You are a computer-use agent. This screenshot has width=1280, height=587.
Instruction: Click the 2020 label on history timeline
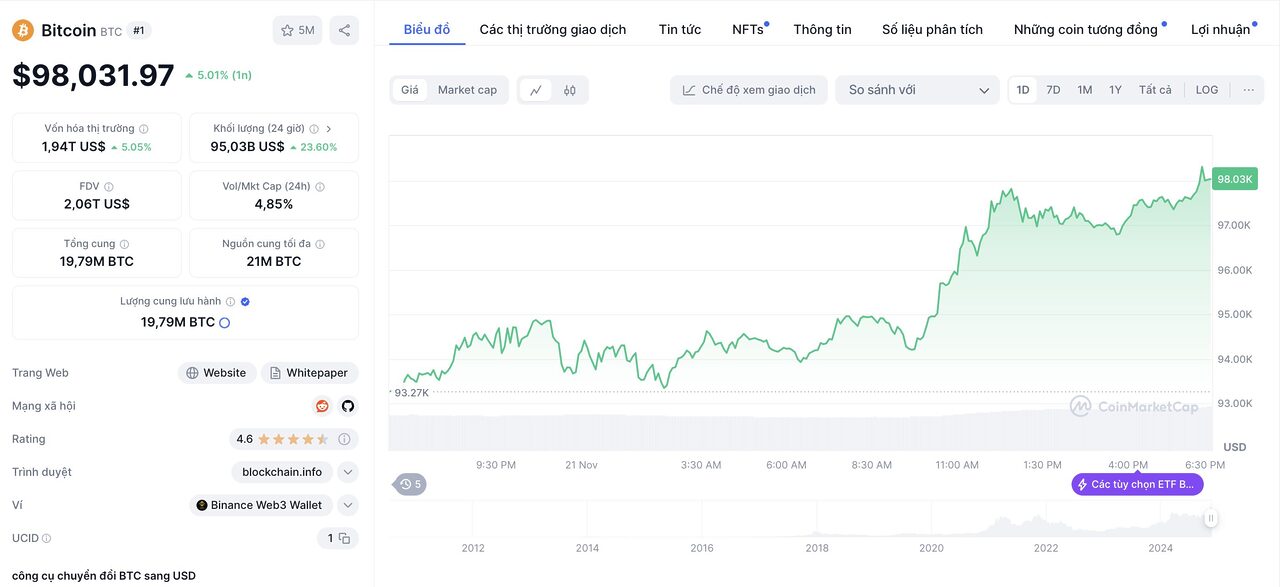[931, 548]
